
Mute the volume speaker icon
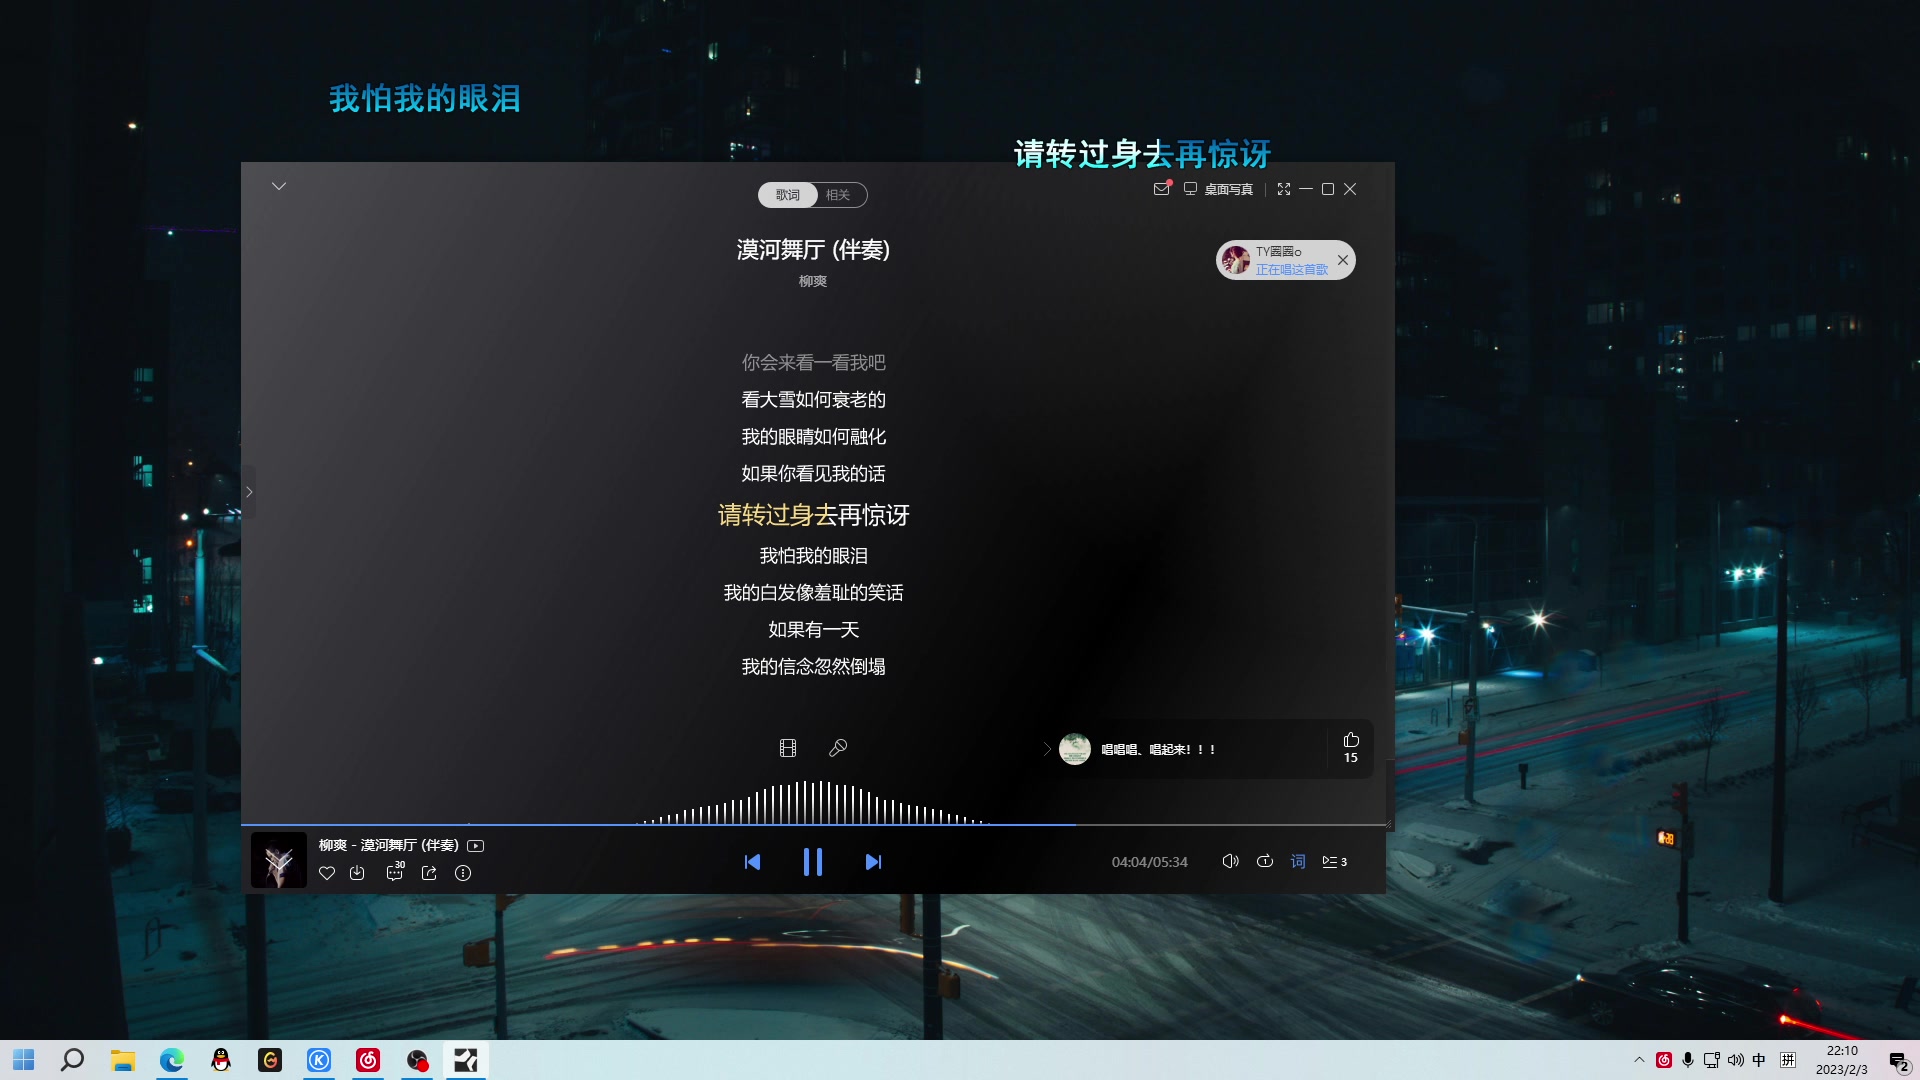coord(1230,862)
